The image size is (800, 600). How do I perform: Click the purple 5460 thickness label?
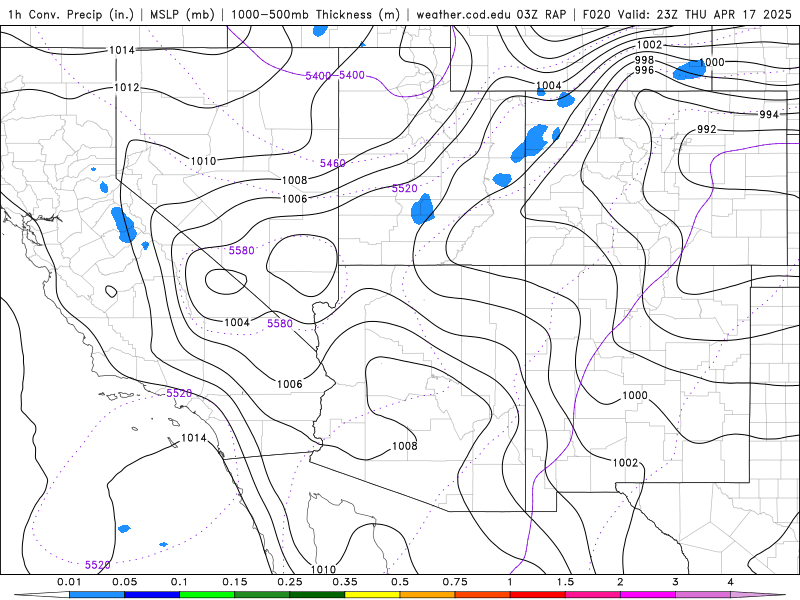tap(333, 163)
